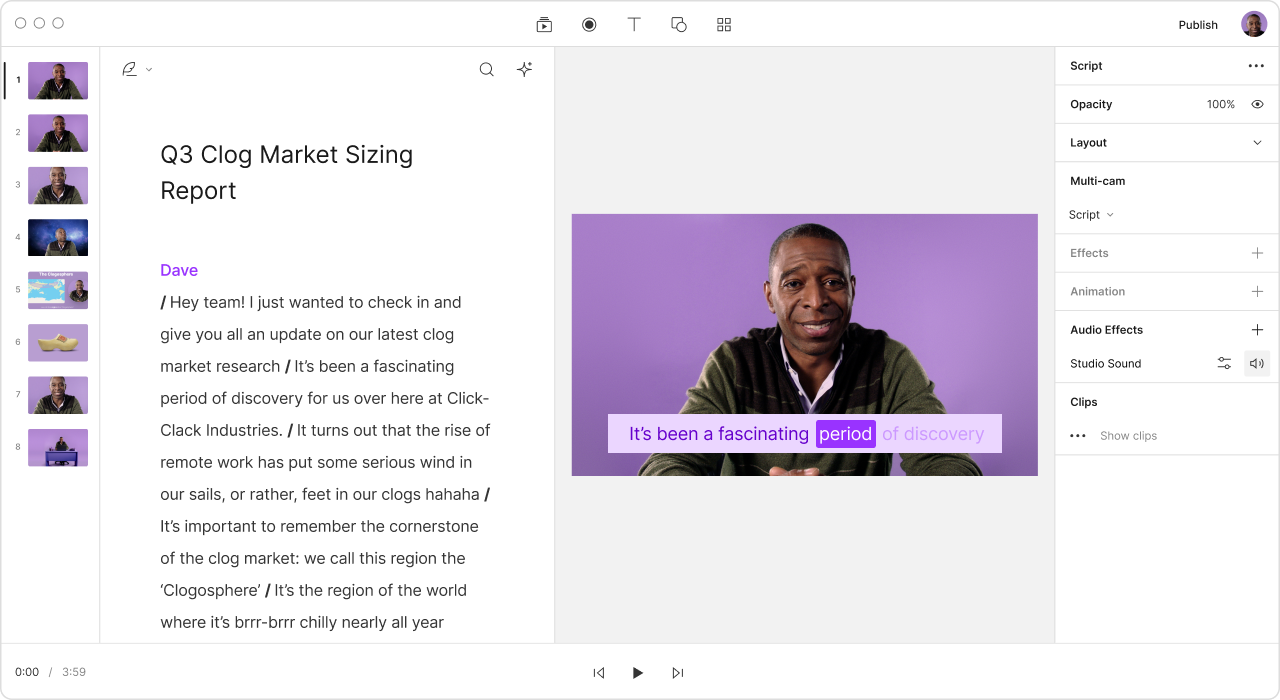The width and height of the screenshot is (1280, 700).
Task: Expand the Layout section chevron
Action: click(1257, 143)
